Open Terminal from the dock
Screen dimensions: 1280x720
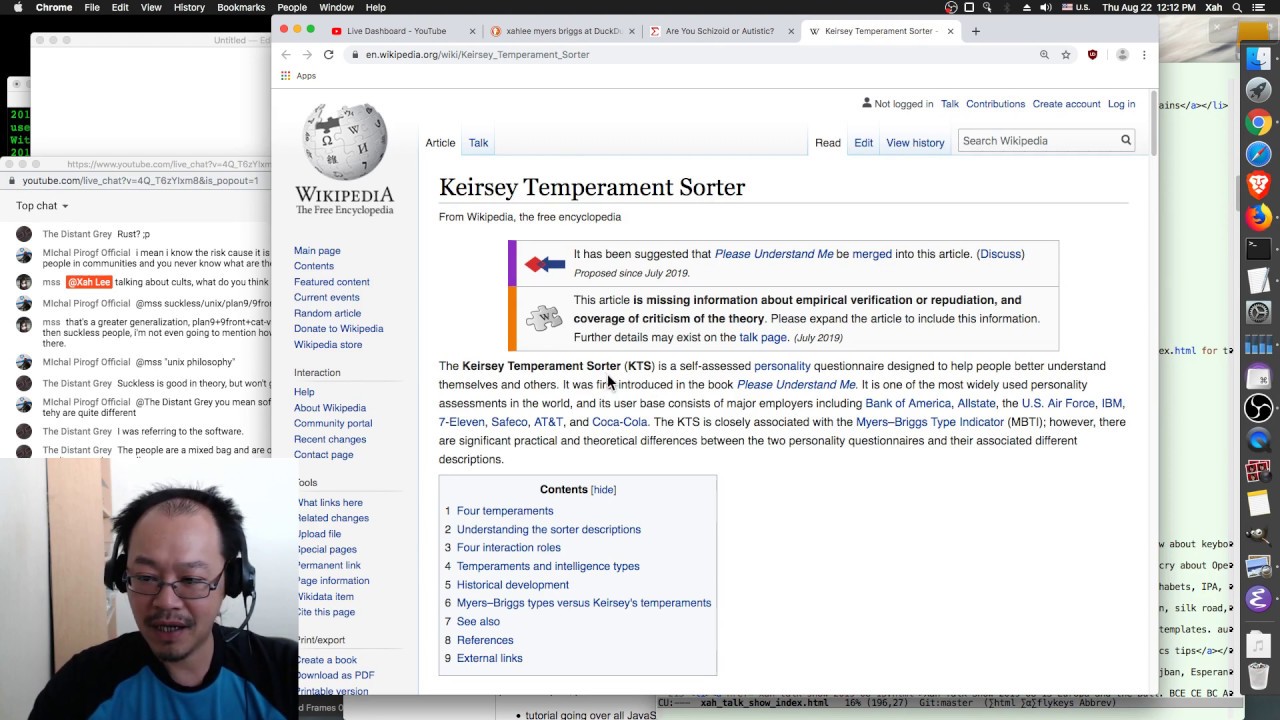1259,248
